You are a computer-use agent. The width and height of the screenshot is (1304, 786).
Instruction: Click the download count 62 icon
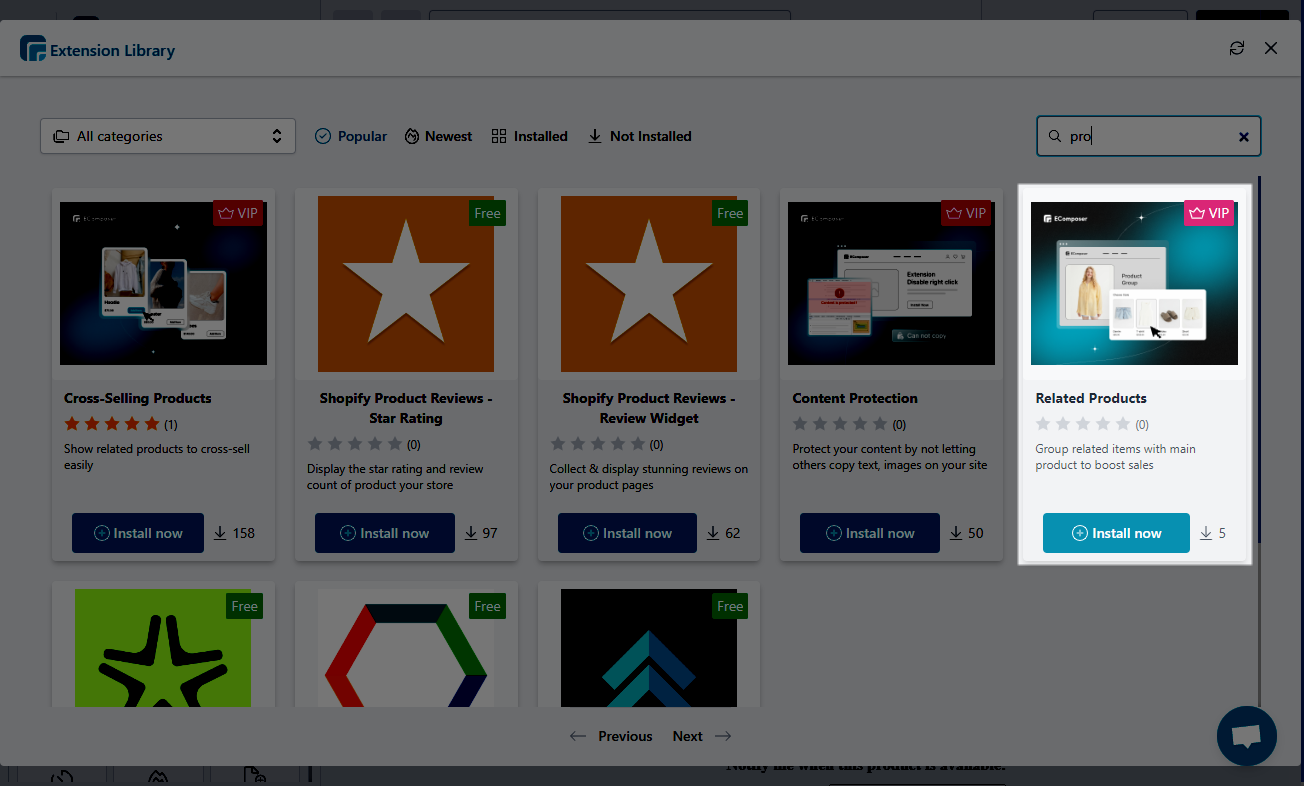pyautogui.click(x=714, y=533)
